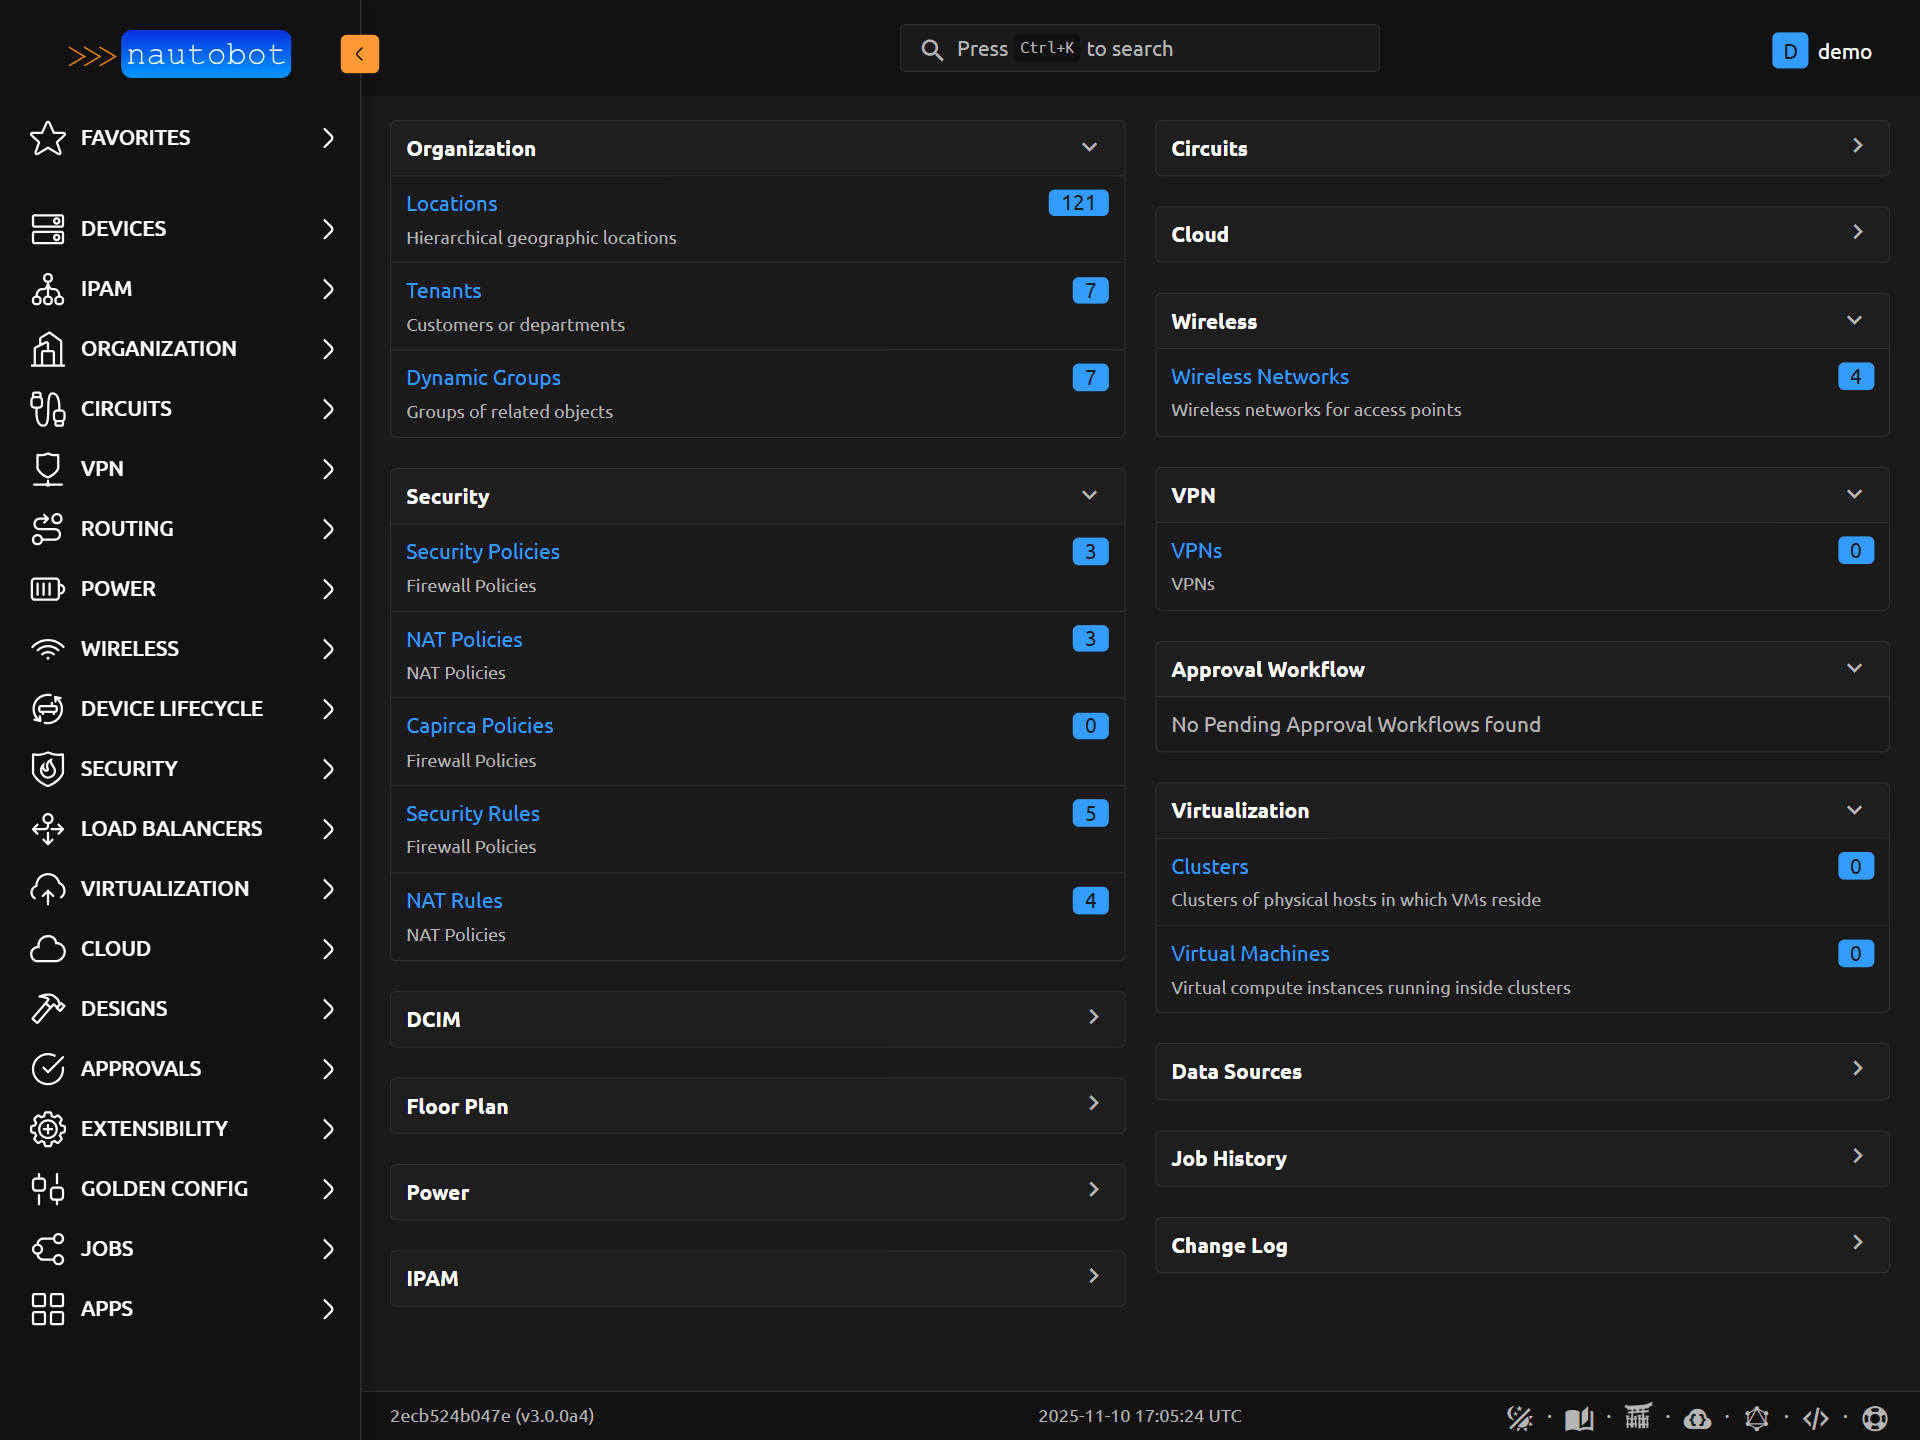The height and width of the screenshot is (1440, 1920).
Task: Click the torii gate icon in the footer
Action: click(1637, 1416)
